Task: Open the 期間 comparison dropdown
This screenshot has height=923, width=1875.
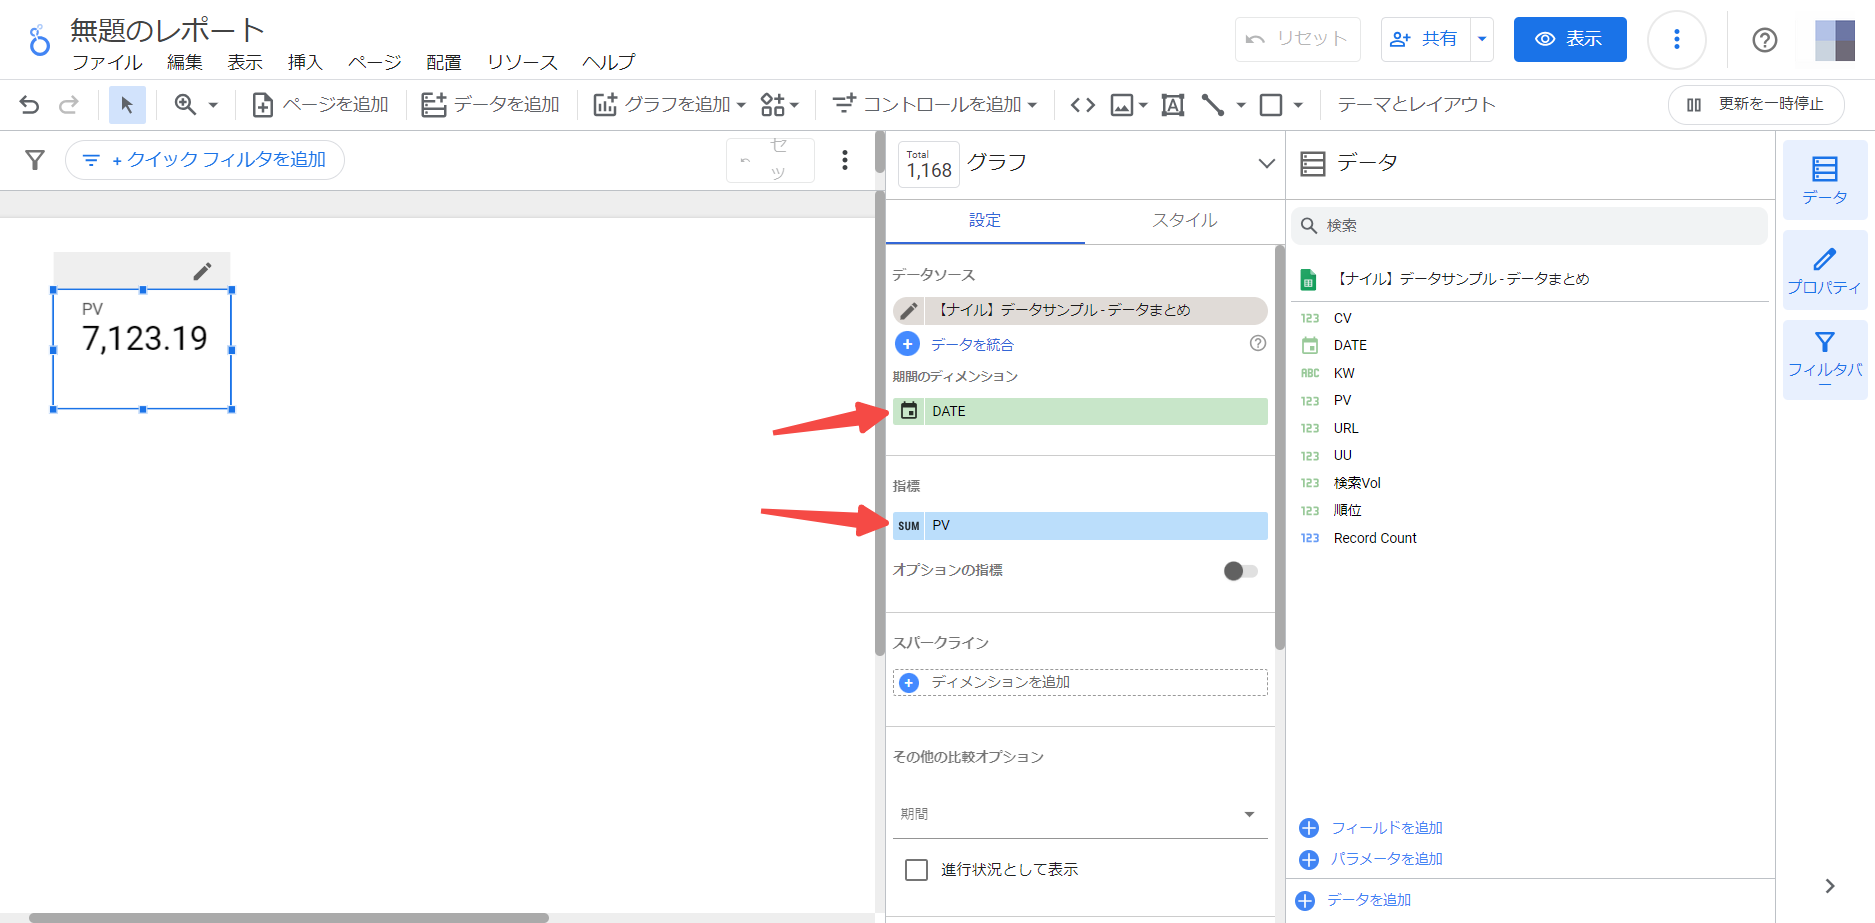Action: pyautogui.click(x=1080, y=814)
